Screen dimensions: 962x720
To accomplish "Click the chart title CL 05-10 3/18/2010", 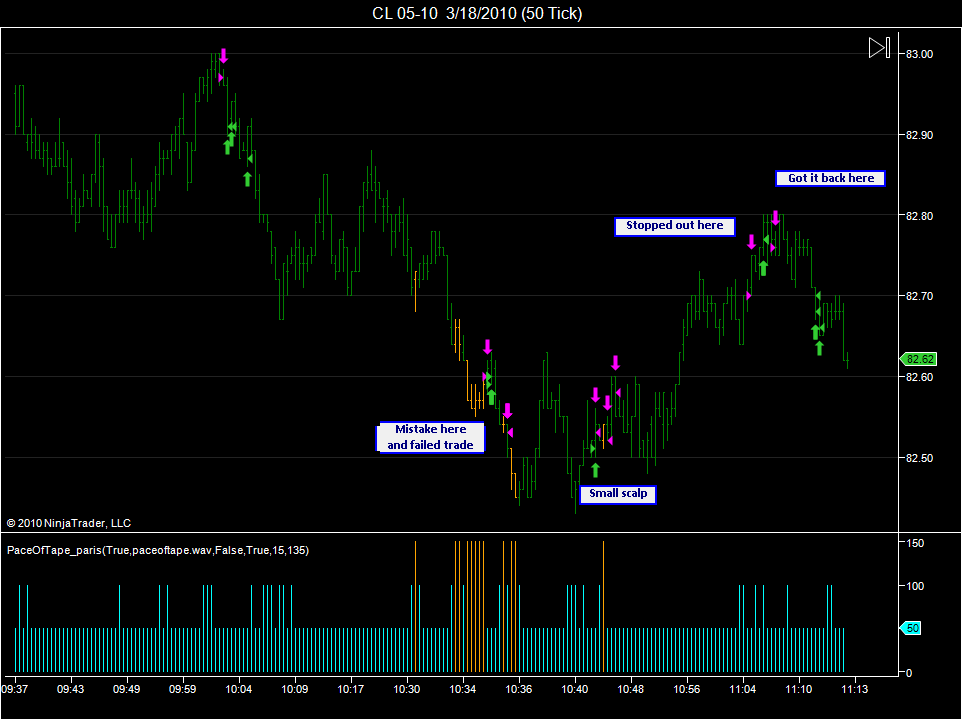I will (477, 13).
